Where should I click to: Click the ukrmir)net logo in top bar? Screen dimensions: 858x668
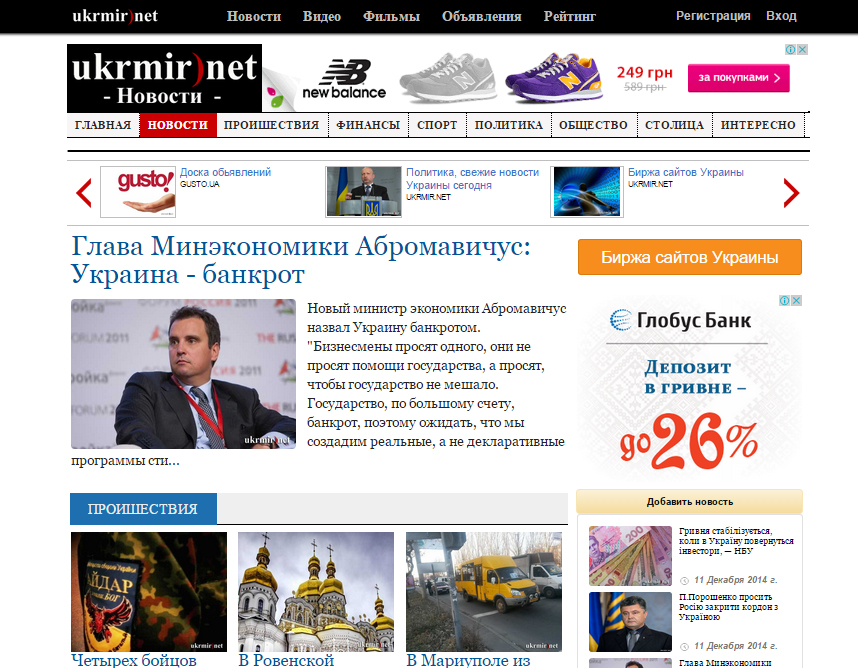point(115,16)
